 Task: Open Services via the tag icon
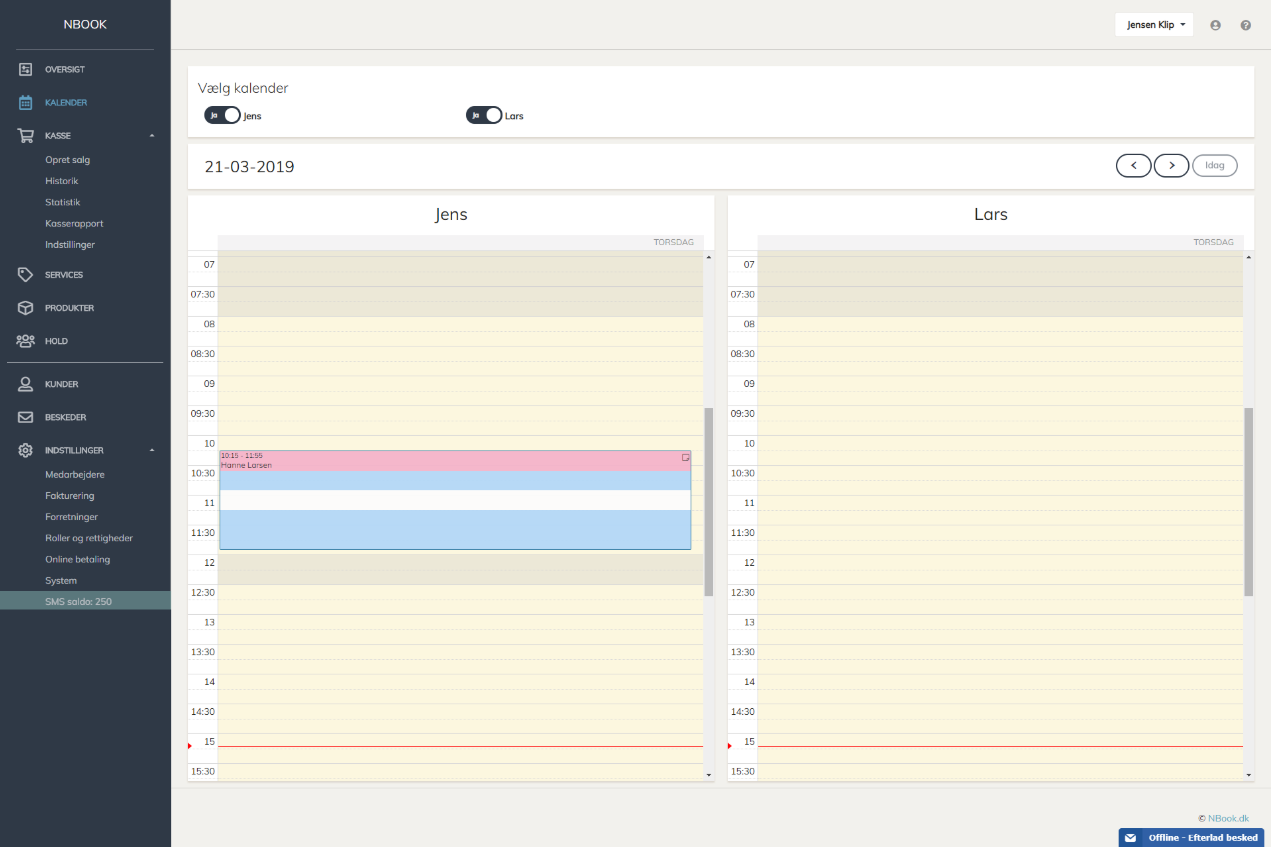[x=26, y=274]
